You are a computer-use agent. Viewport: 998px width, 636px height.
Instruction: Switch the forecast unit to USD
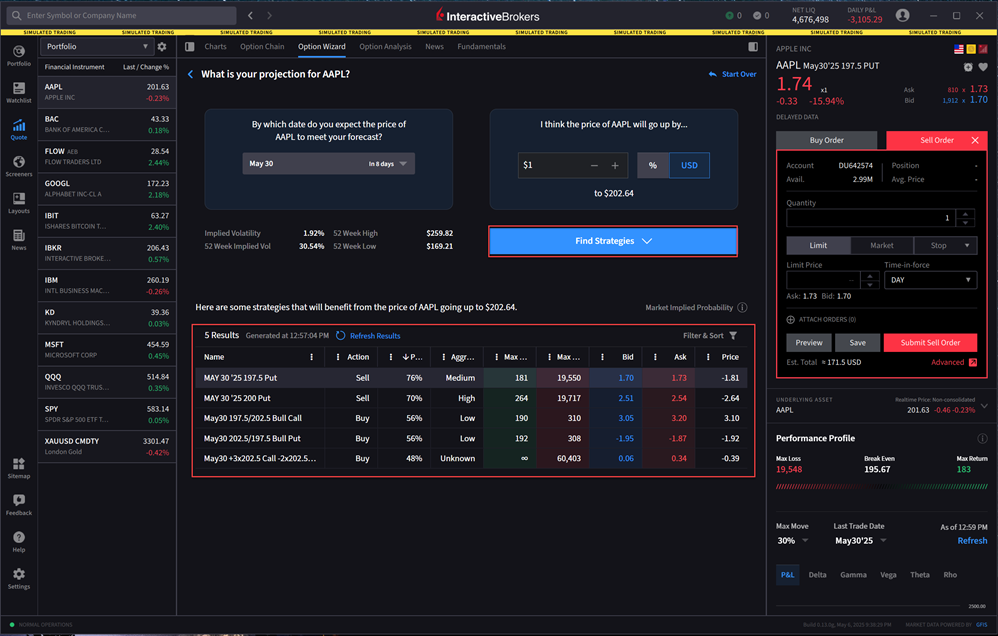pos(689,165)
